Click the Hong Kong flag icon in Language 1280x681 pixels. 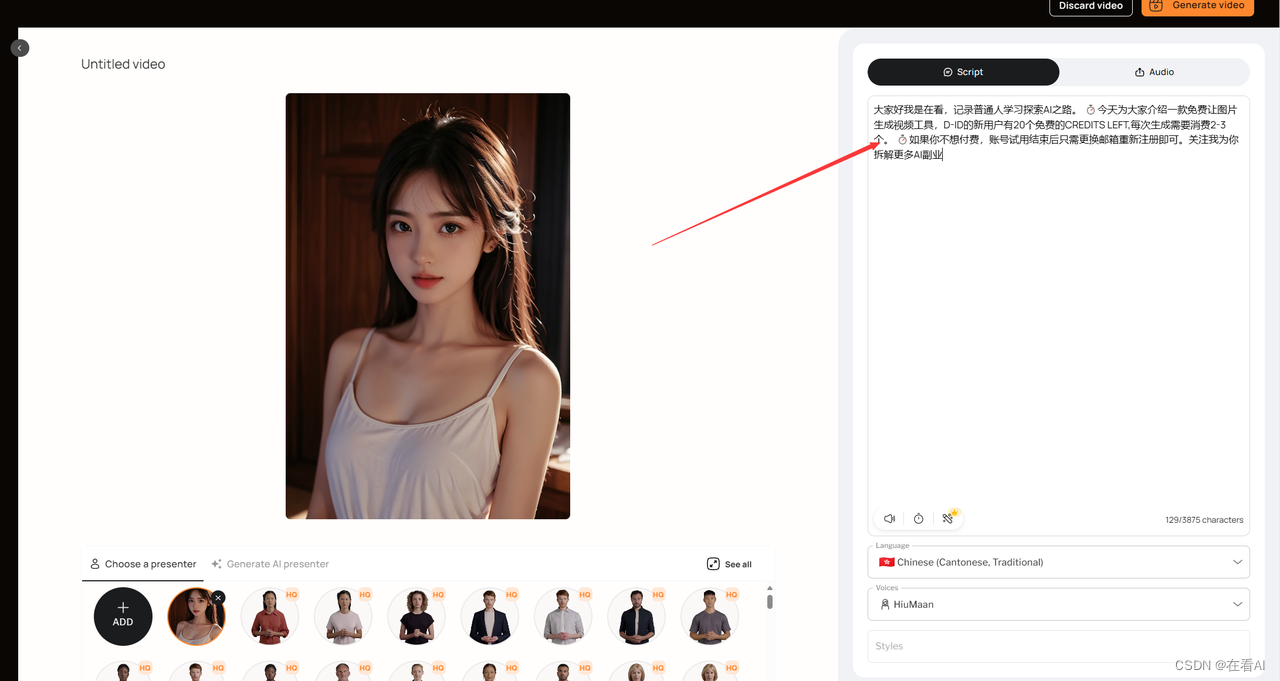(x=886, y=562)
